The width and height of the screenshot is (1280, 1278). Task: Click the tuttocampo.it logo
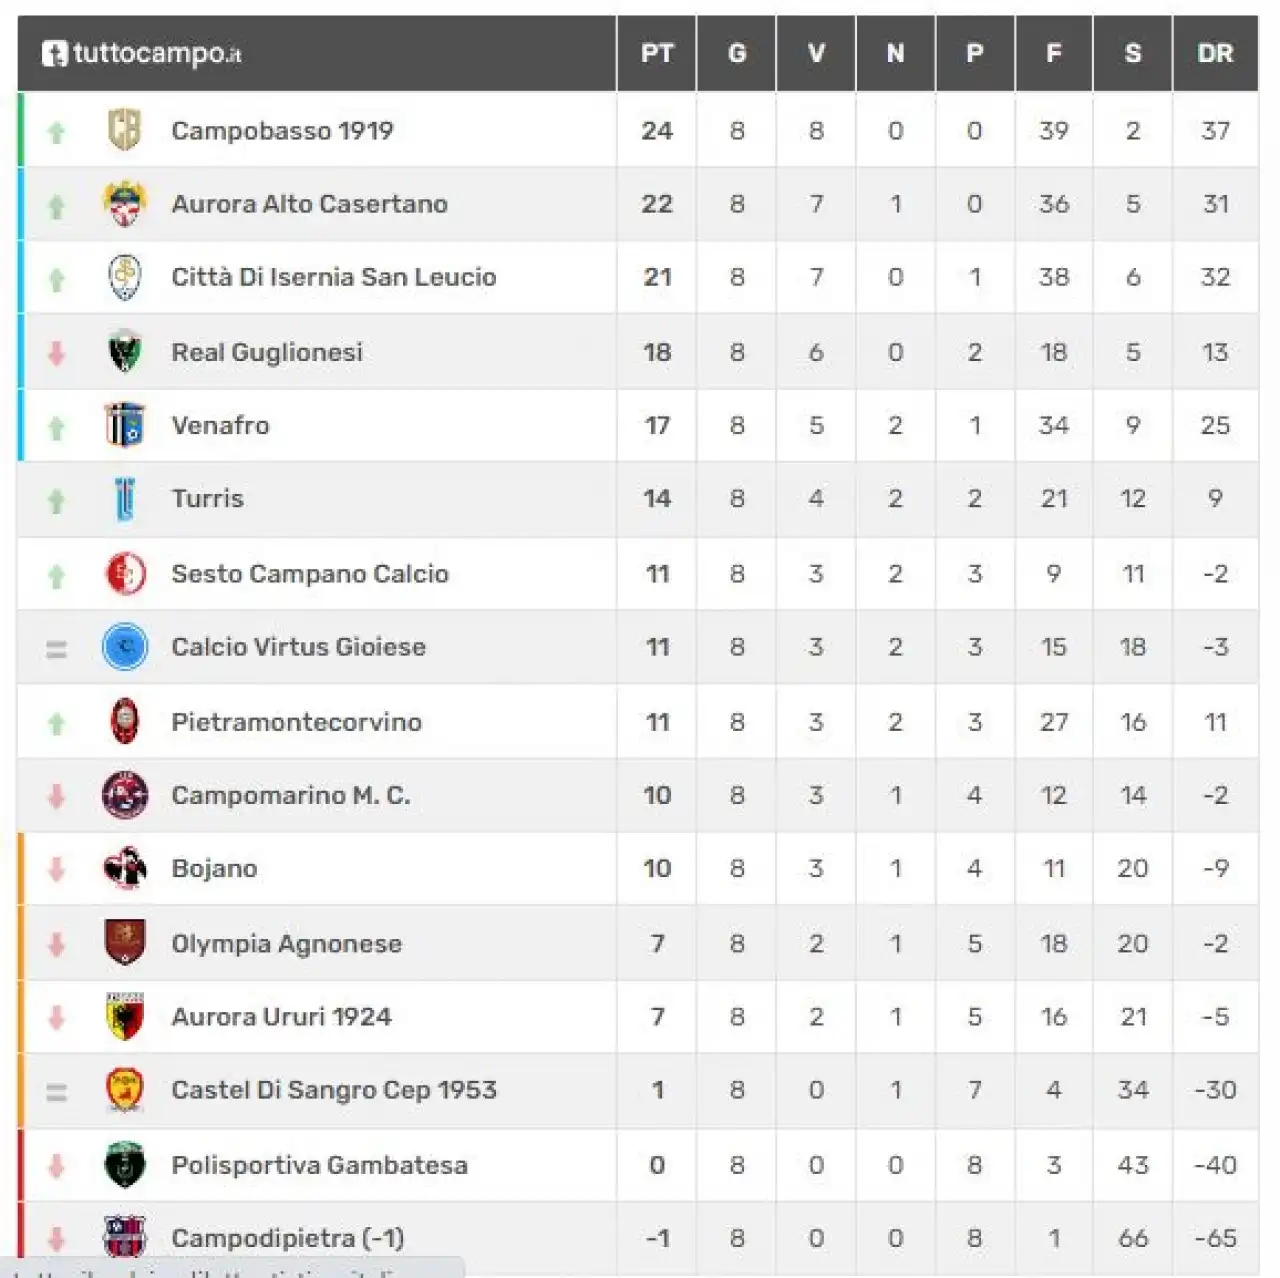[x=141, y=53]
